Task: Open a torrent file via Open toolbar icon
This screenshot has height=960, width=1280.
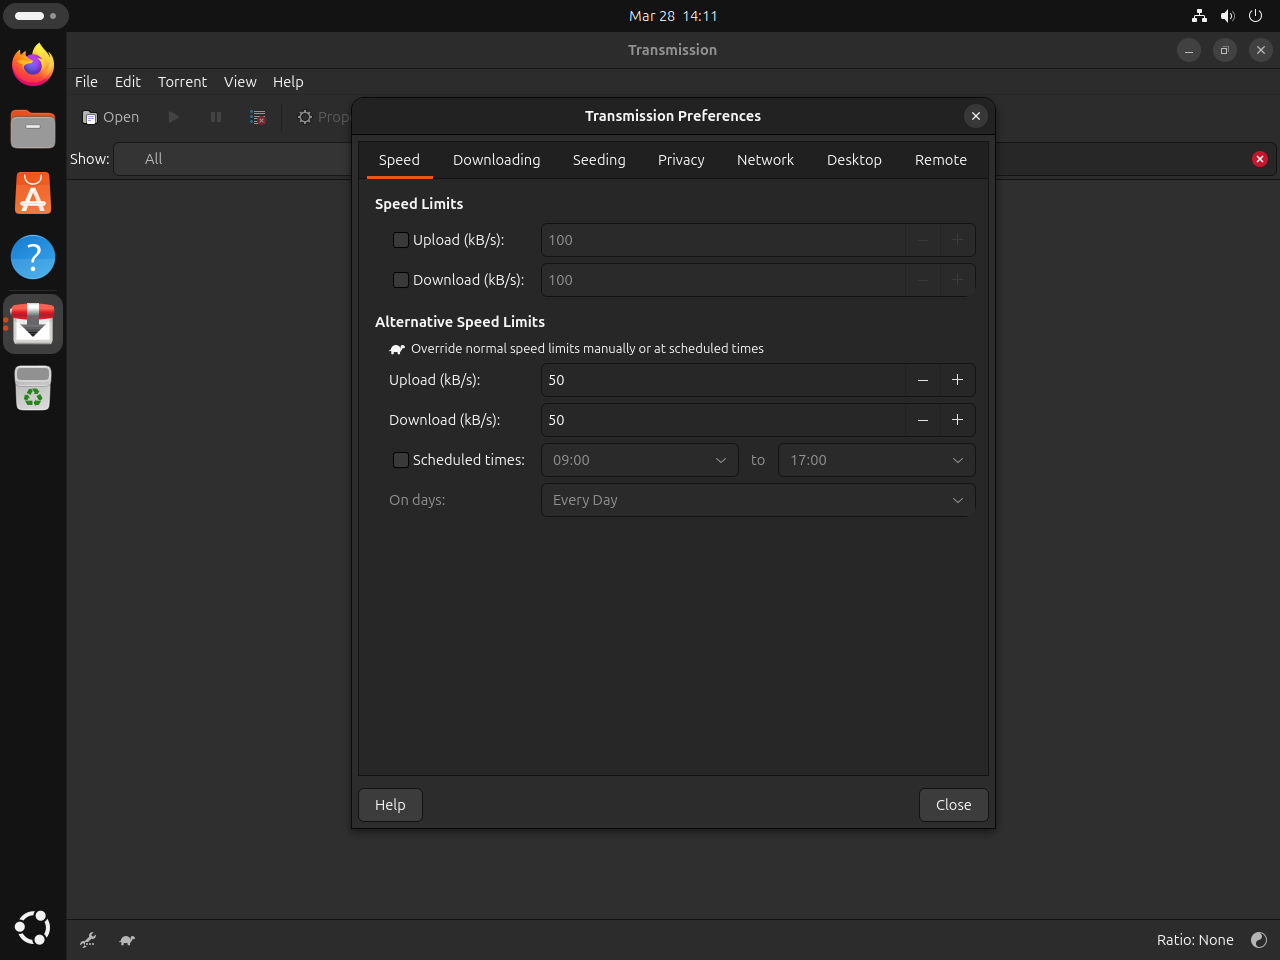Action: [110, 117]
